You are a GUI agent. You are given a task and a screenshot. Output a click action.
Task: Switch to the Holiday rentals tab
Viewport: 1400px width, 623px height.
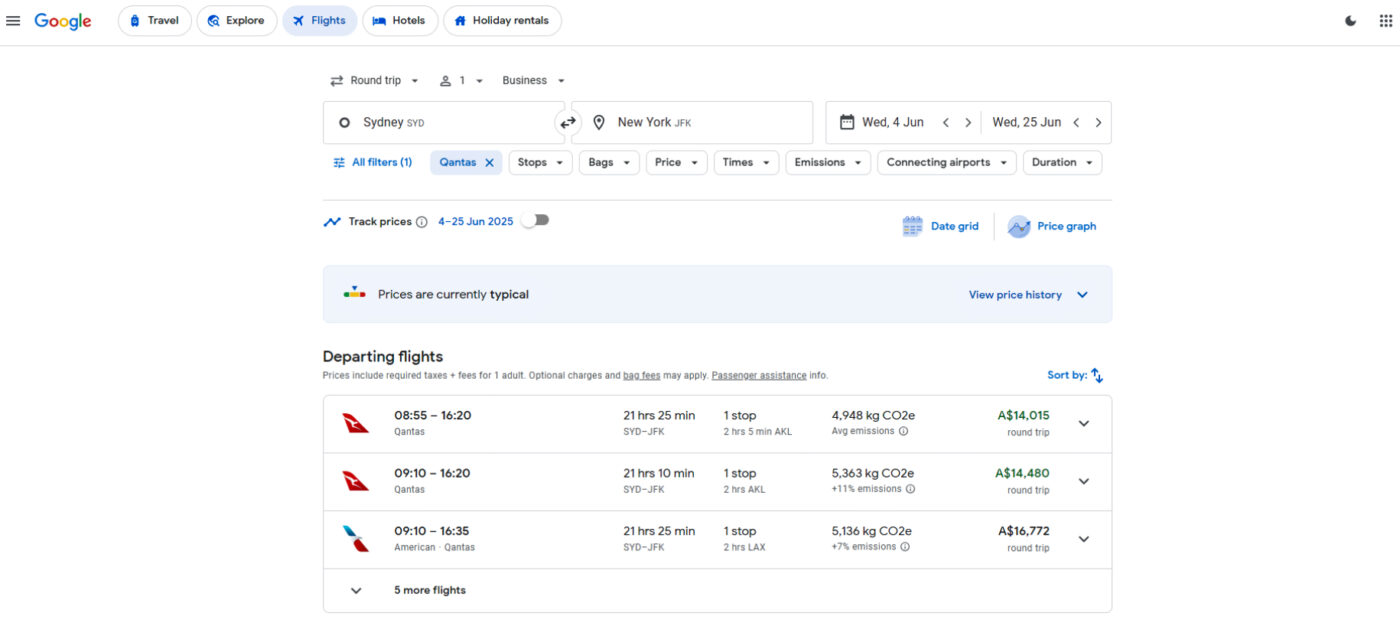[502, 21]
